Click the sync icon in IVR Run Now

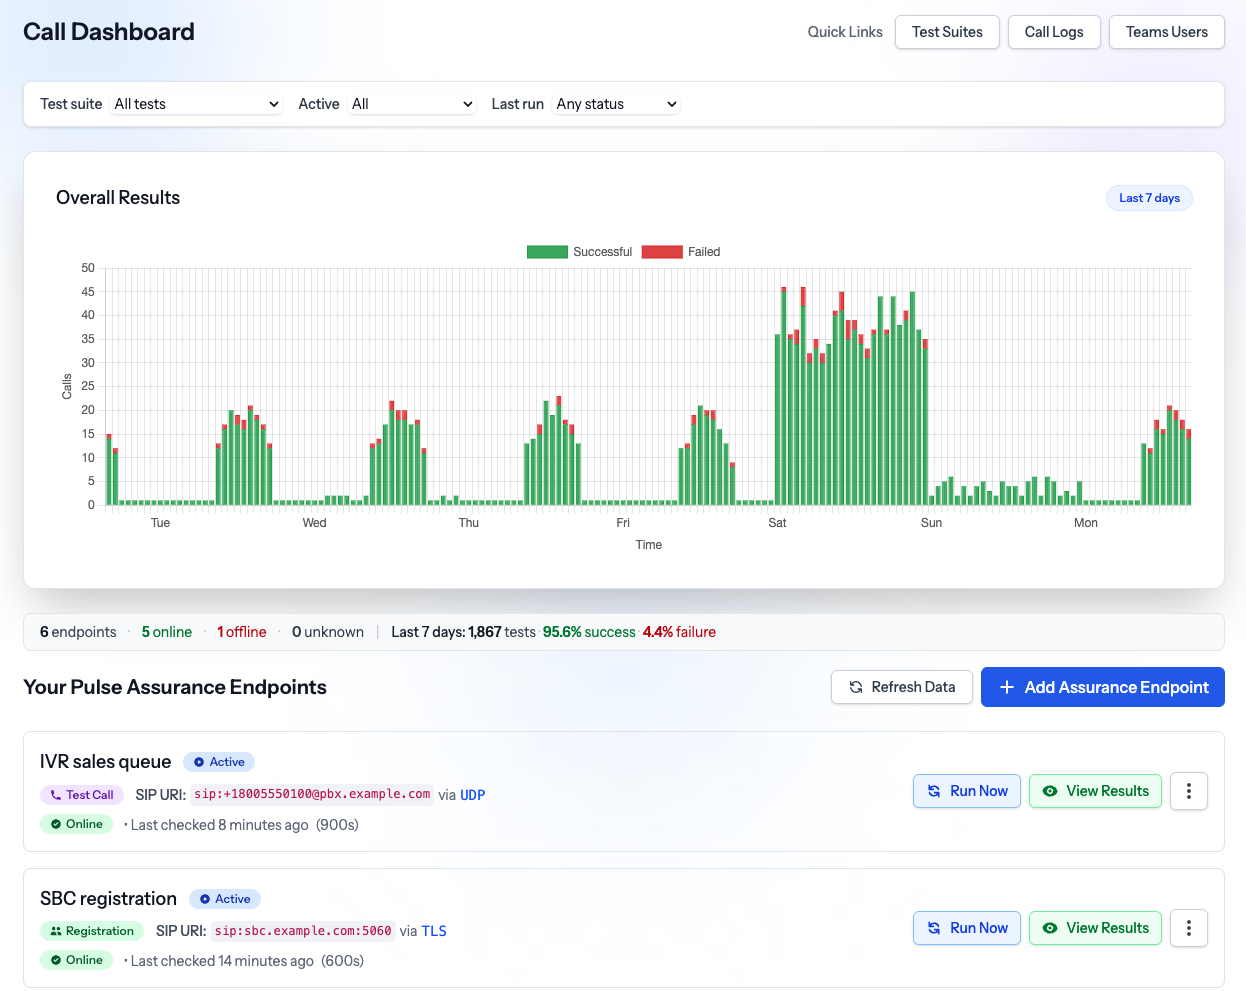(x=934, y=791)
